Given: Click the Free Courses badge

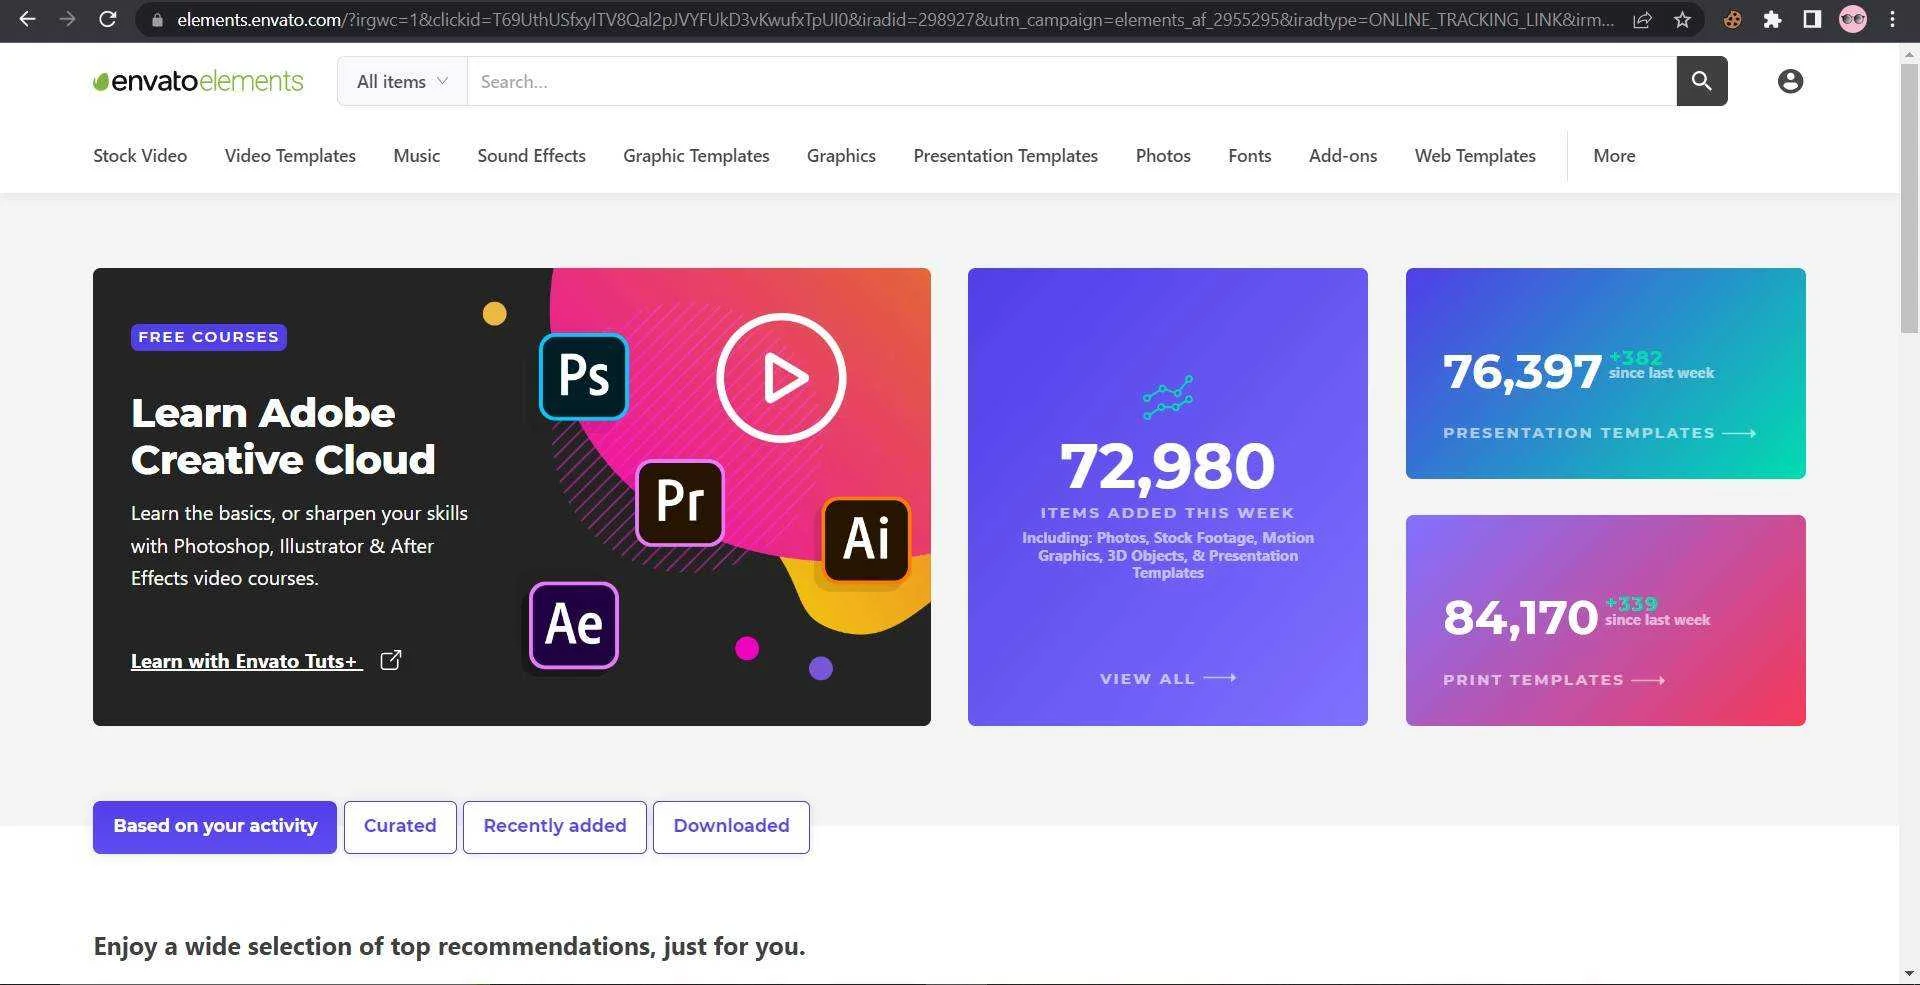Looking at the screenshot, I should coord(208,337).
